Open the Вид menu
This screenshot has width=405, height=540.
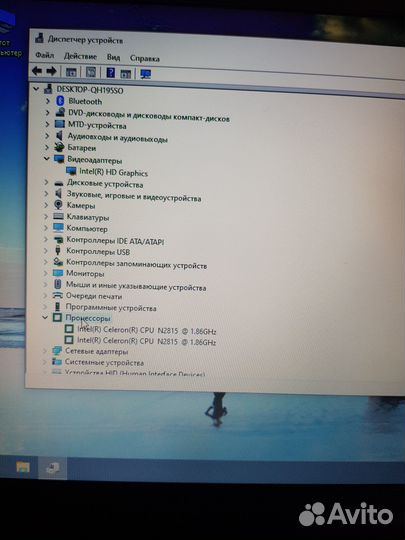coord(113,57)
